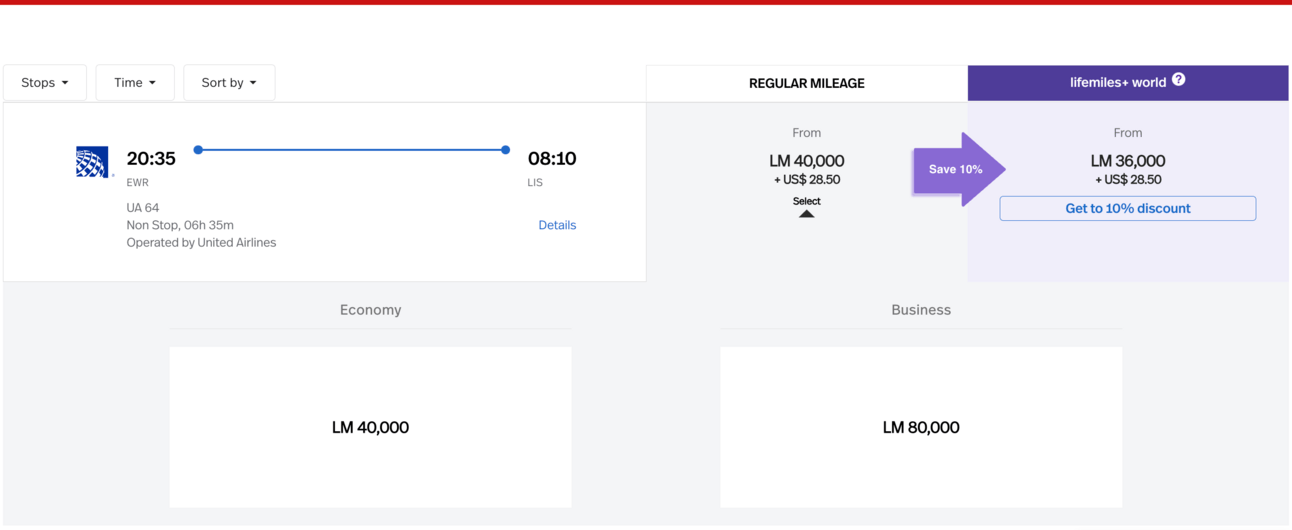Viewport: 1292px width, 530px height.
Task: Choose the Economy LM 40,000 fare card
Action: (x=371, y=427)
